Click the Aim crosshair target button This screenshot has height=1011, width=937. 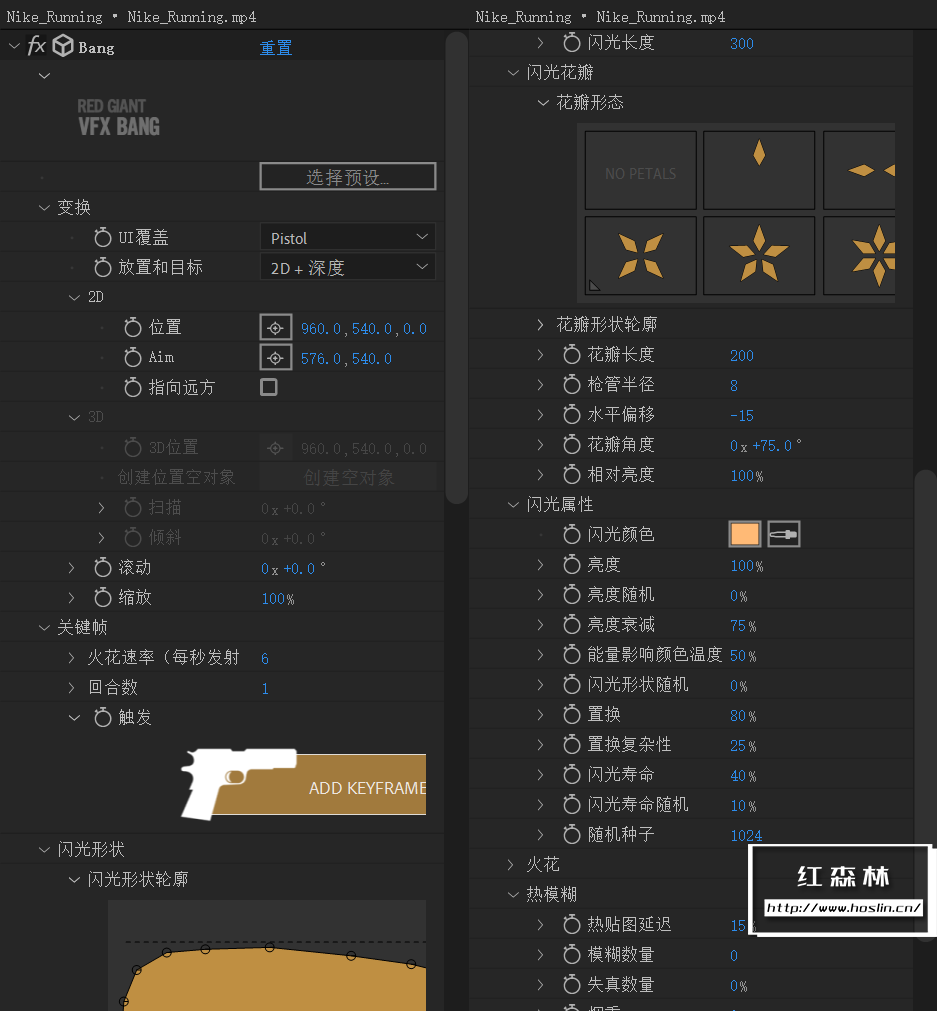(x=275, y=357)
